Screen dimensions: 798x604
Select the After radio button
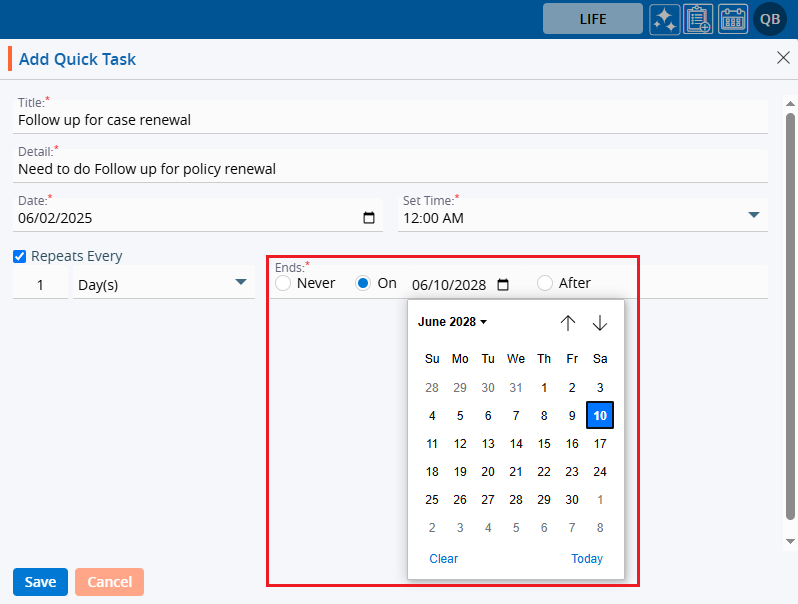545,283
